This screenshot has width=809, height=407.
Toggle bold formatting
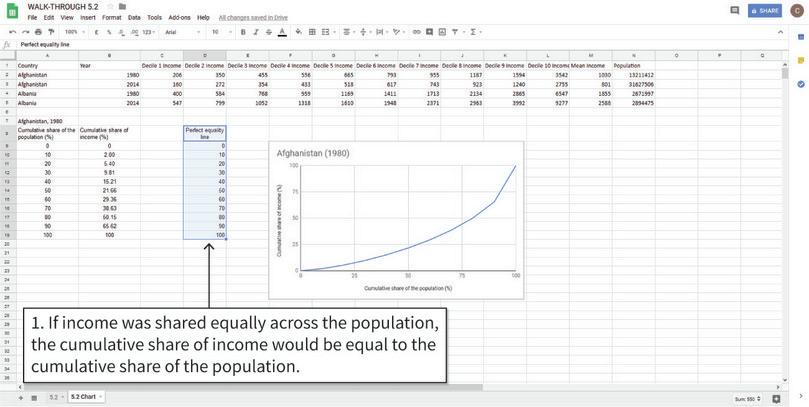(243, 32)
